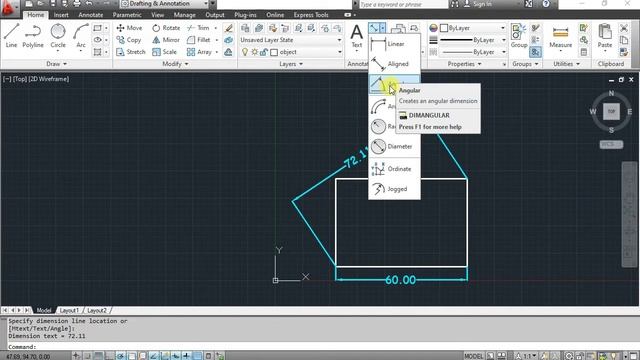Click the Text annotation tool

[x=357, y=36]
